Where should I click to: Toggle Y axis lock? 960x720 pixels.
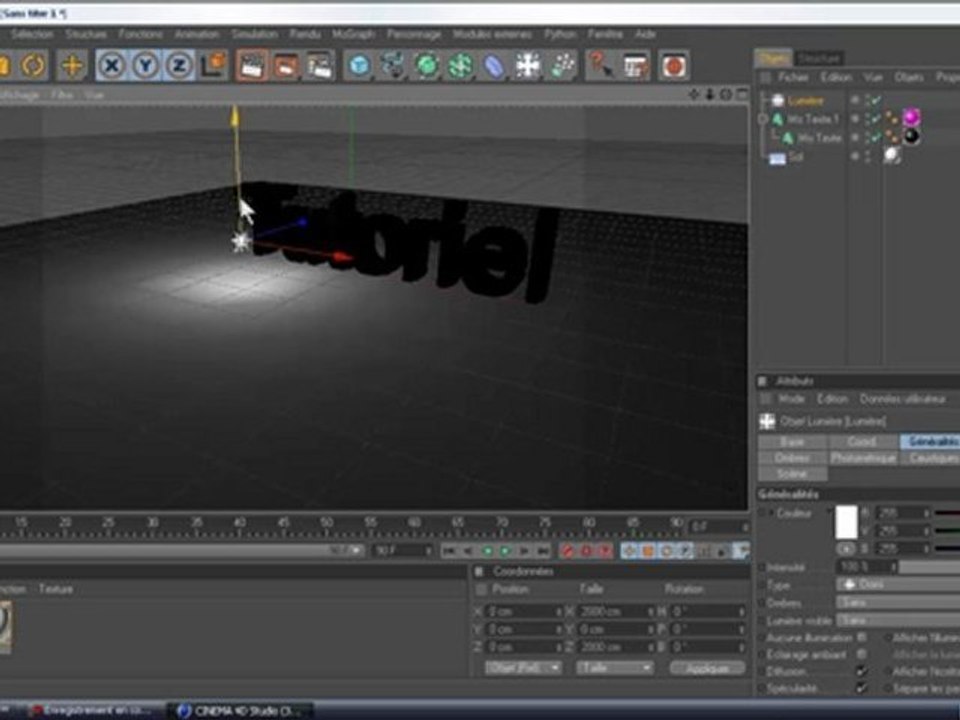coord(145,66)
